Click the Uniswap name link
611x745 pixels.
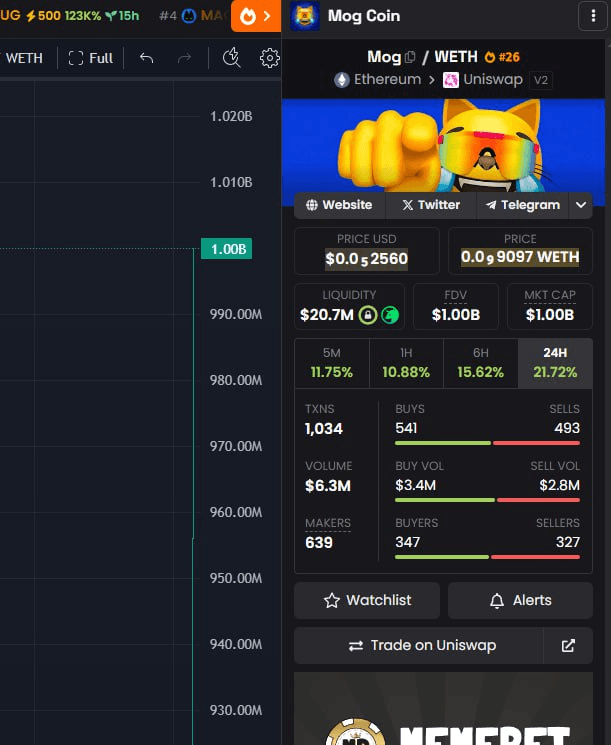(x=493, y=79)
